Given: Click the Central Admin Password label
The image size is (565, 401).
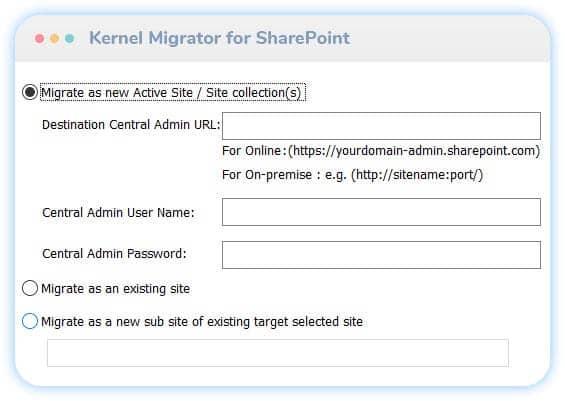Looking at the screenshot, I should click(x=114, y=254).
